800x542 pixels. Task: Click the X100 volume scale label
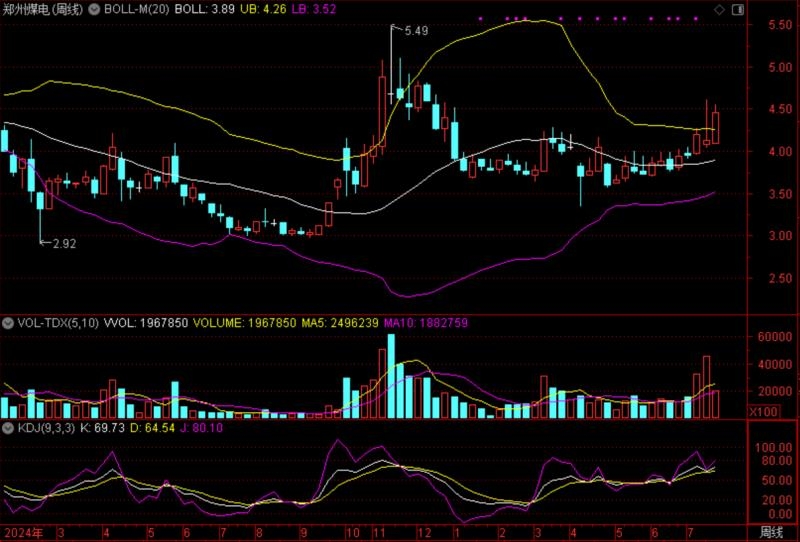pos(764,411)
